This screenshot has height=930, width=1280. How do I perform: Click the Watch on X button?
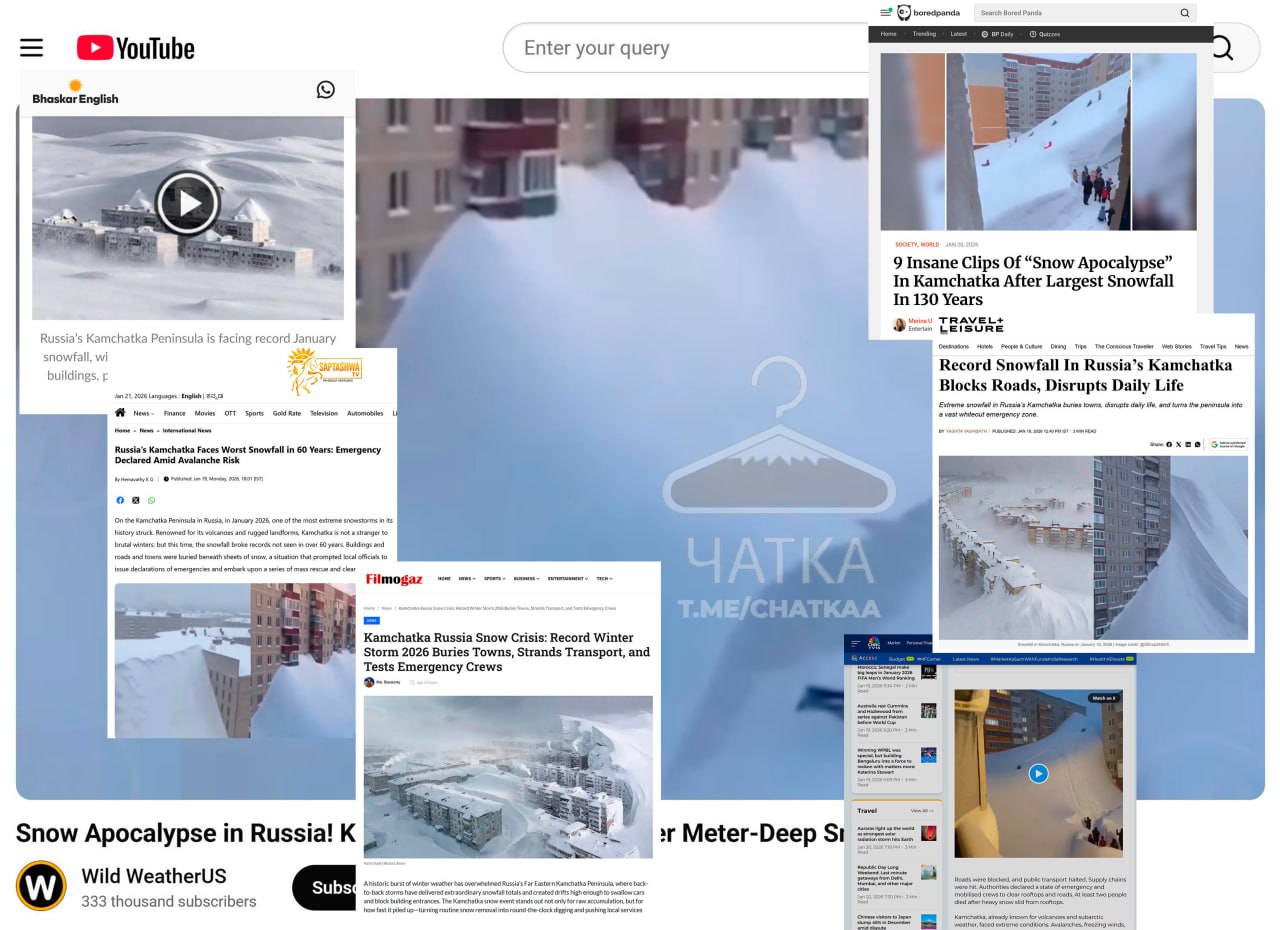click(x=1103, y=698)
